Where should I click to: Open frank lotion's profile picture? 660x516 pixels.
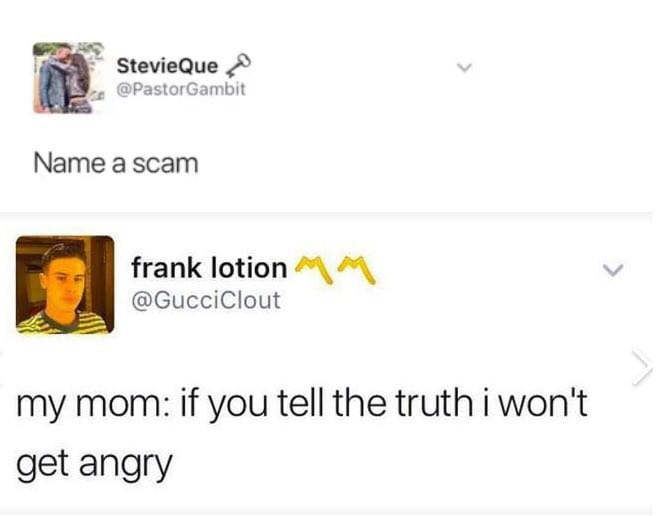click(65, 285)
